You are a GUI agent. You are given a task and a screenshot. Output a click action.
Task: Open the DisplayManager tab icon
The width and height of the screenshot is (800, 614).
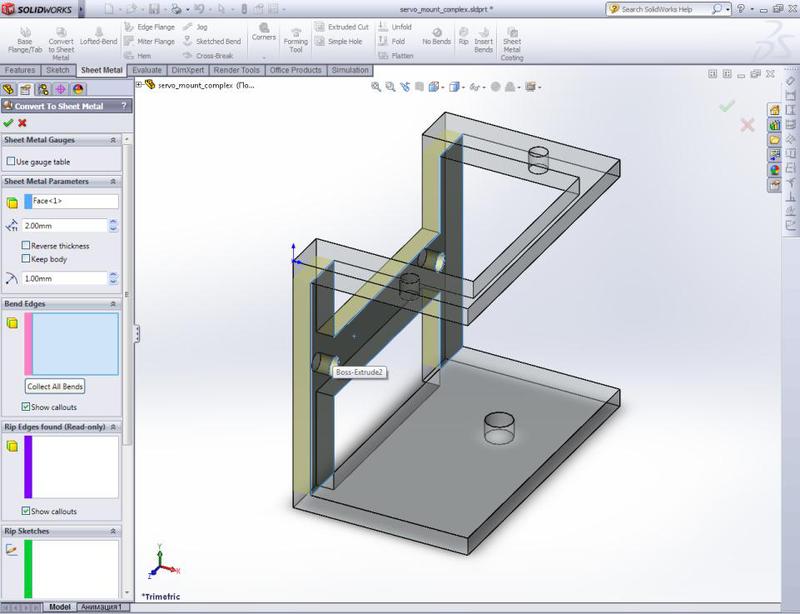[78, 89]
